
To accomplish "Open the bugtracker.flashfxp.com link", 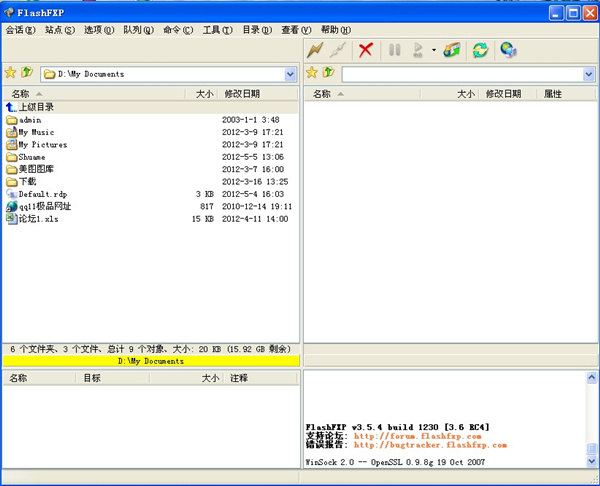I will tap(430, 445).
